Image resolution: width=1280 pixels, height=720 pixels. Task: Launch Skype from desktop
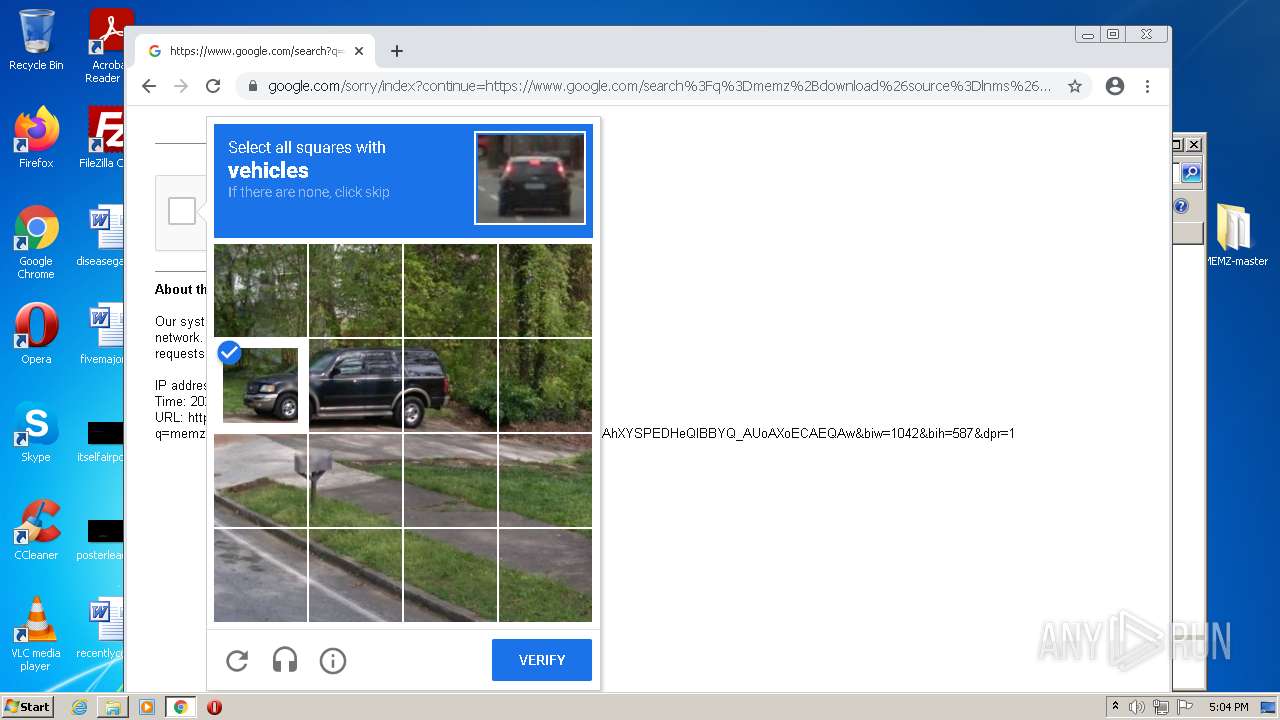[36, 432]
